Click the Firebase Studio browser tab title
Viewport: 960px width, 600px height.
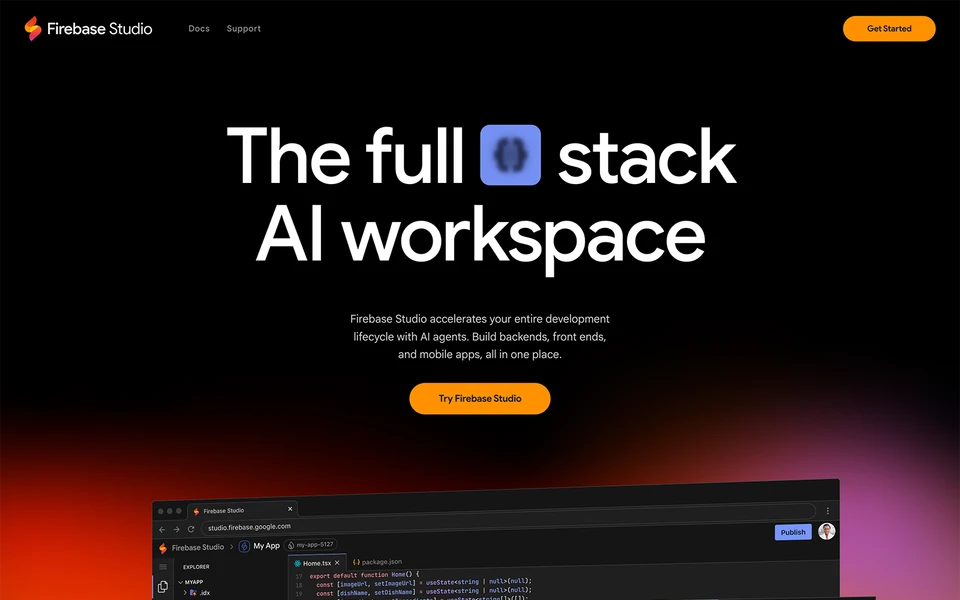(223, 511)
